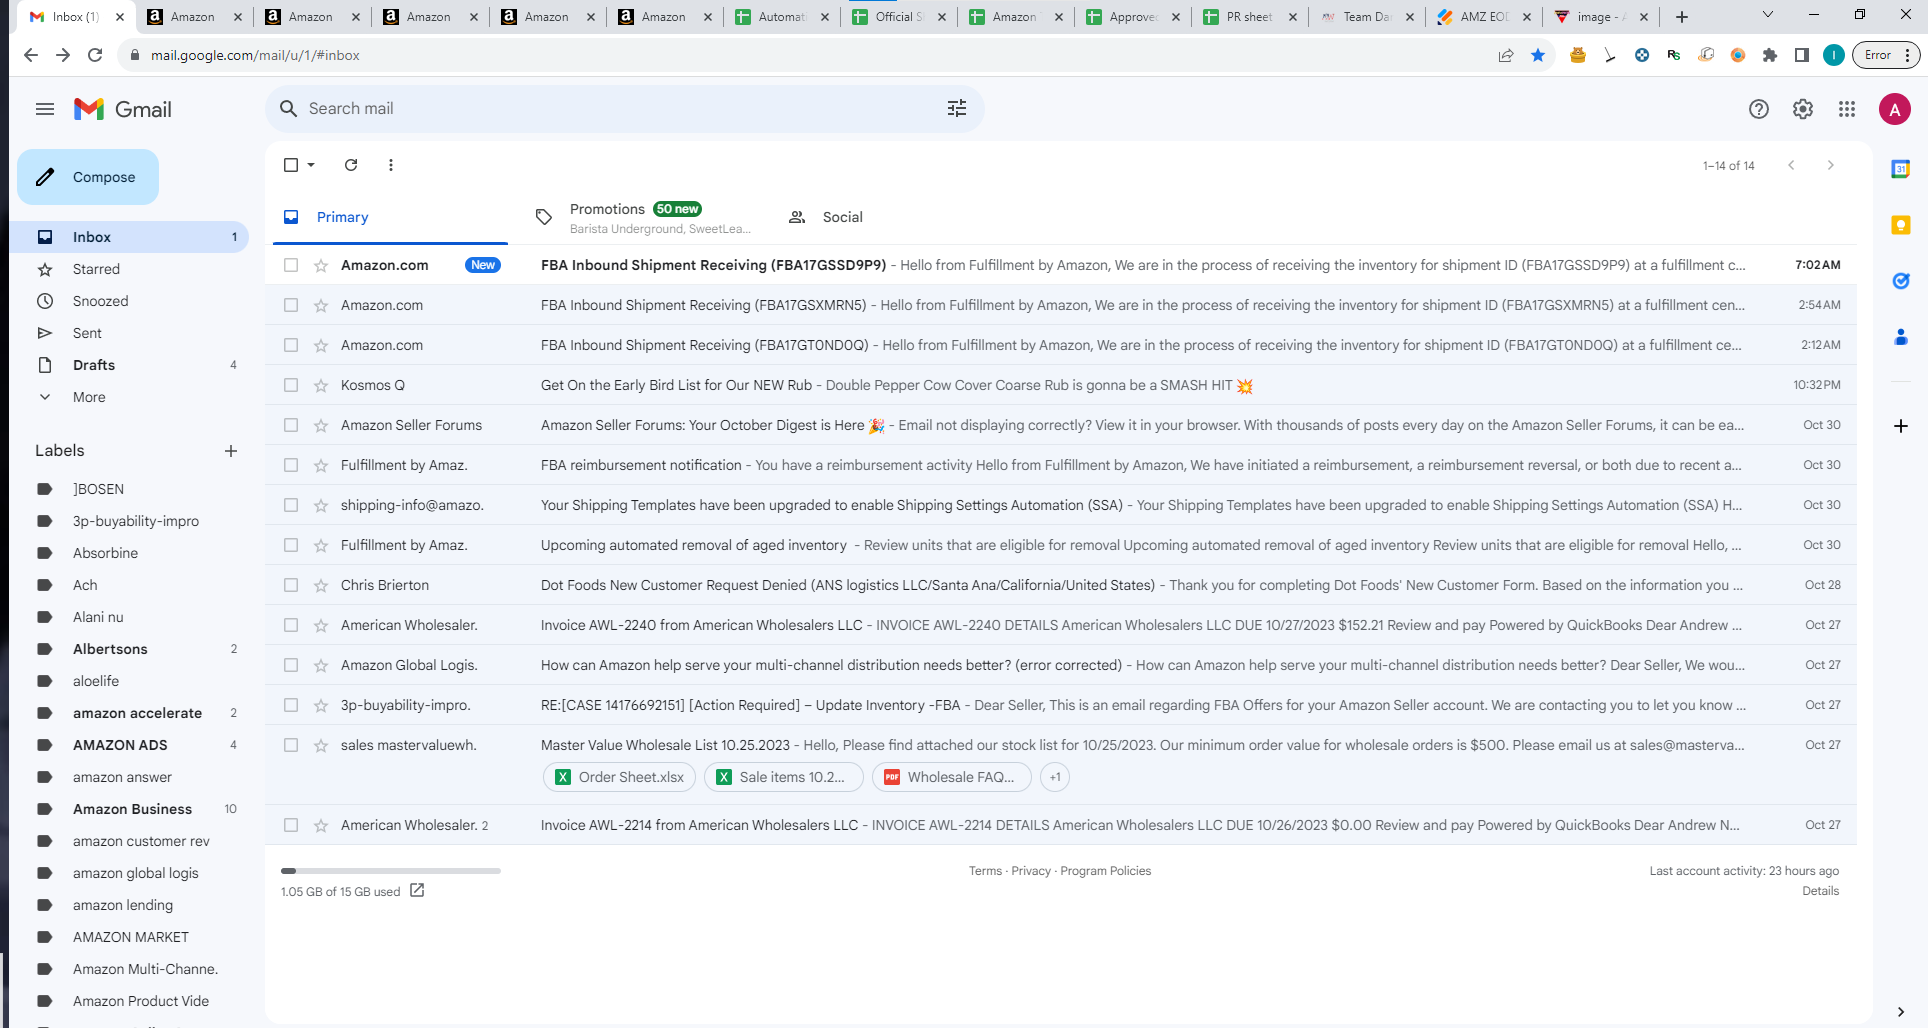Click the search options filter icon
1928x1028 pixels.
tap(957, 108)
